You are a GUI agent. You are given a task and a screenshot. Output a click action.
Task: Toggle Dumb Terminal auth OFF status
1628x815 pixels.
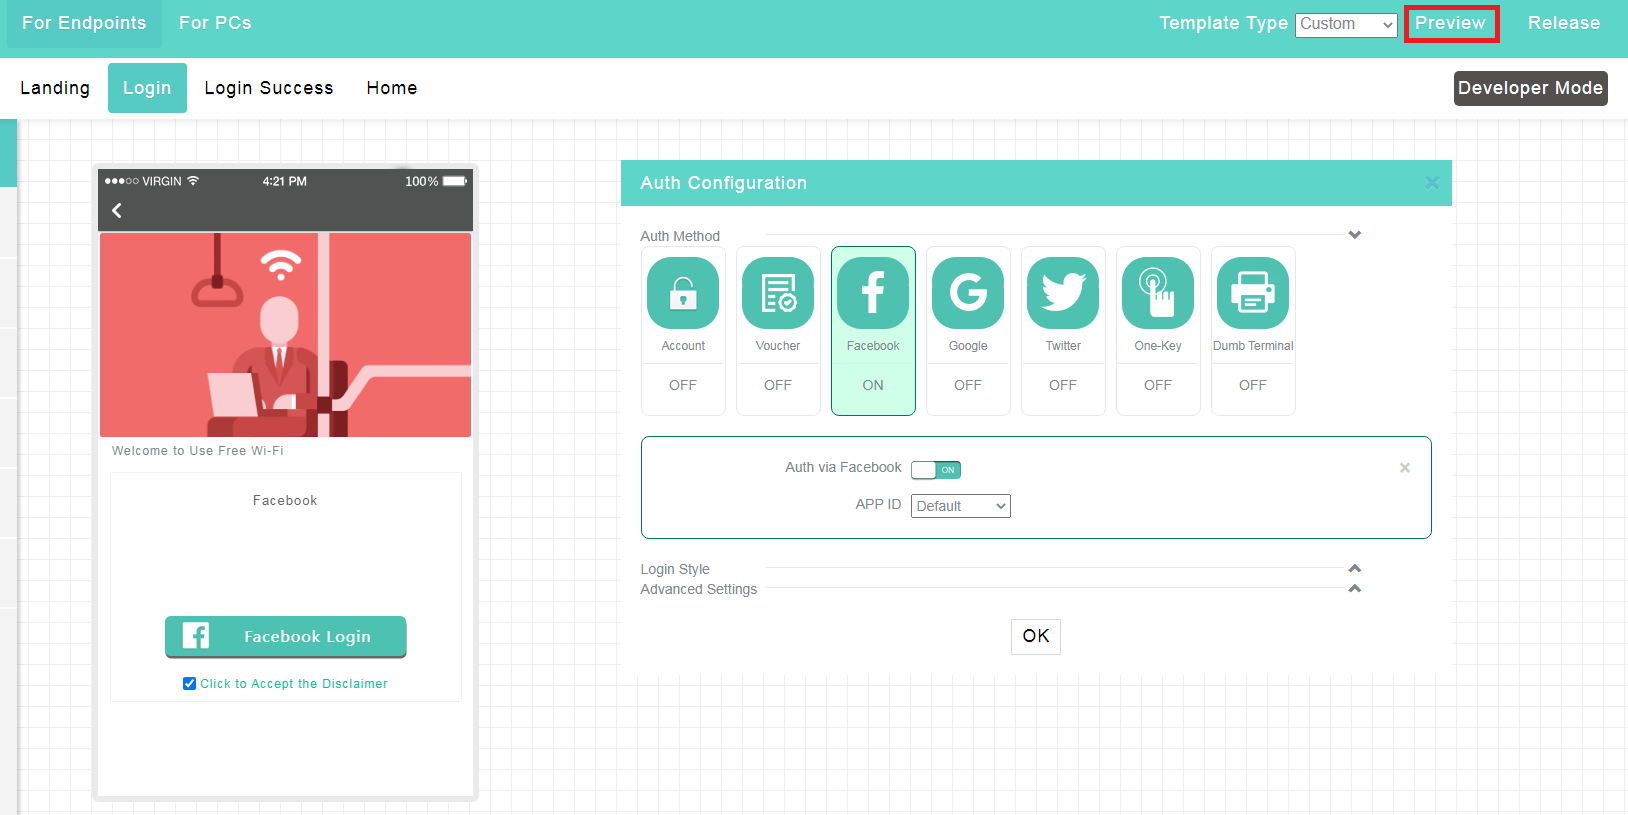(x=1253, y=385)
